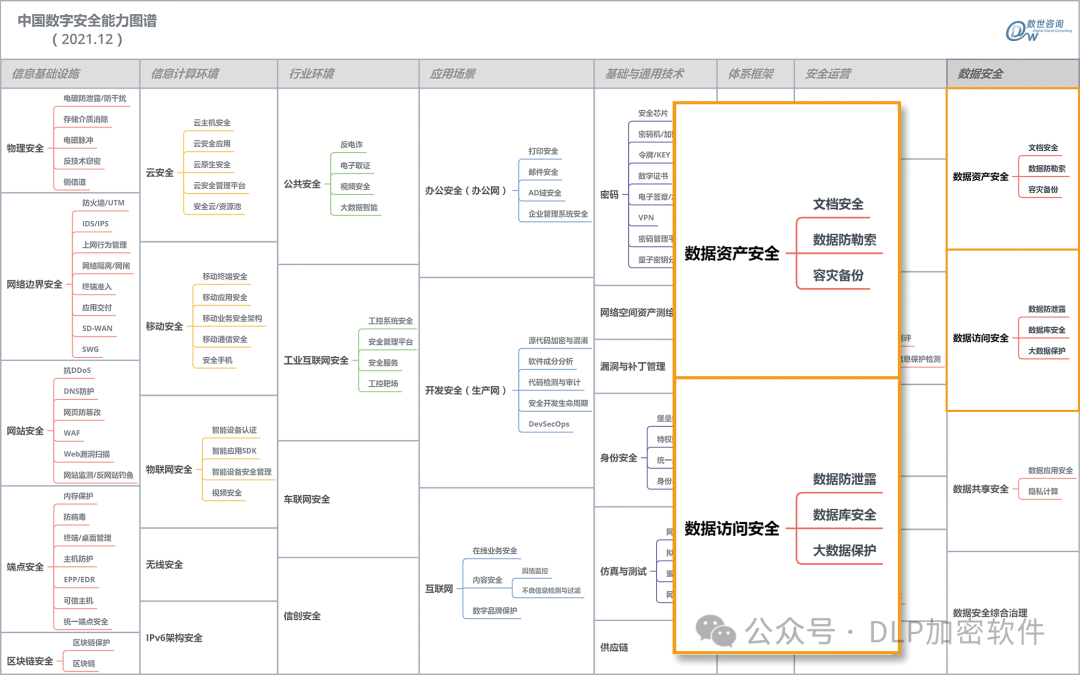Click the 端点安全 node
Screen dimensions: 1080x675
coord(25,567)
